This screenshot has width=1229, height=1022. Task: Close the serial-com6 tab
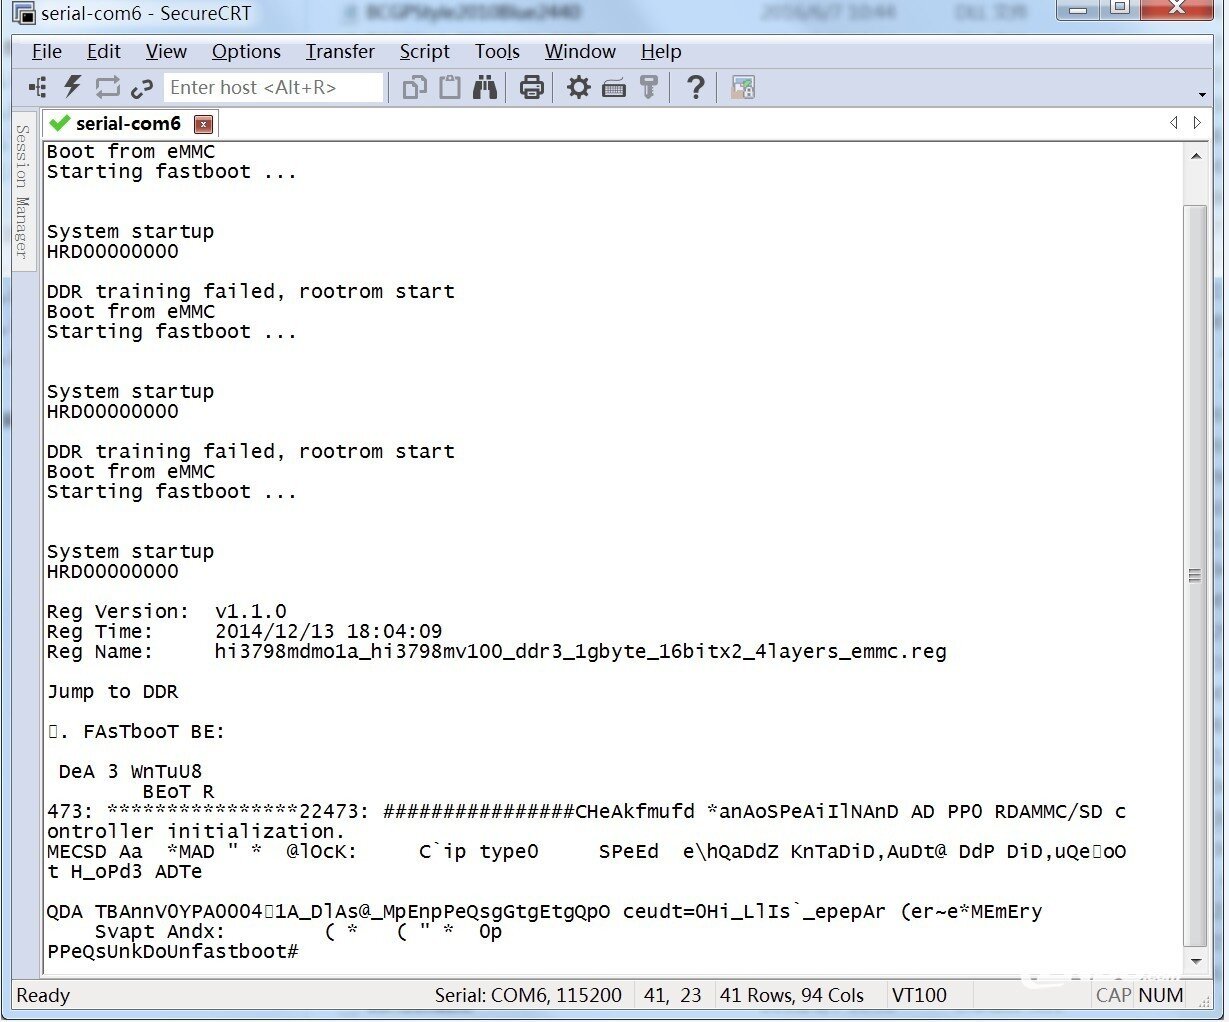(203, 124)
